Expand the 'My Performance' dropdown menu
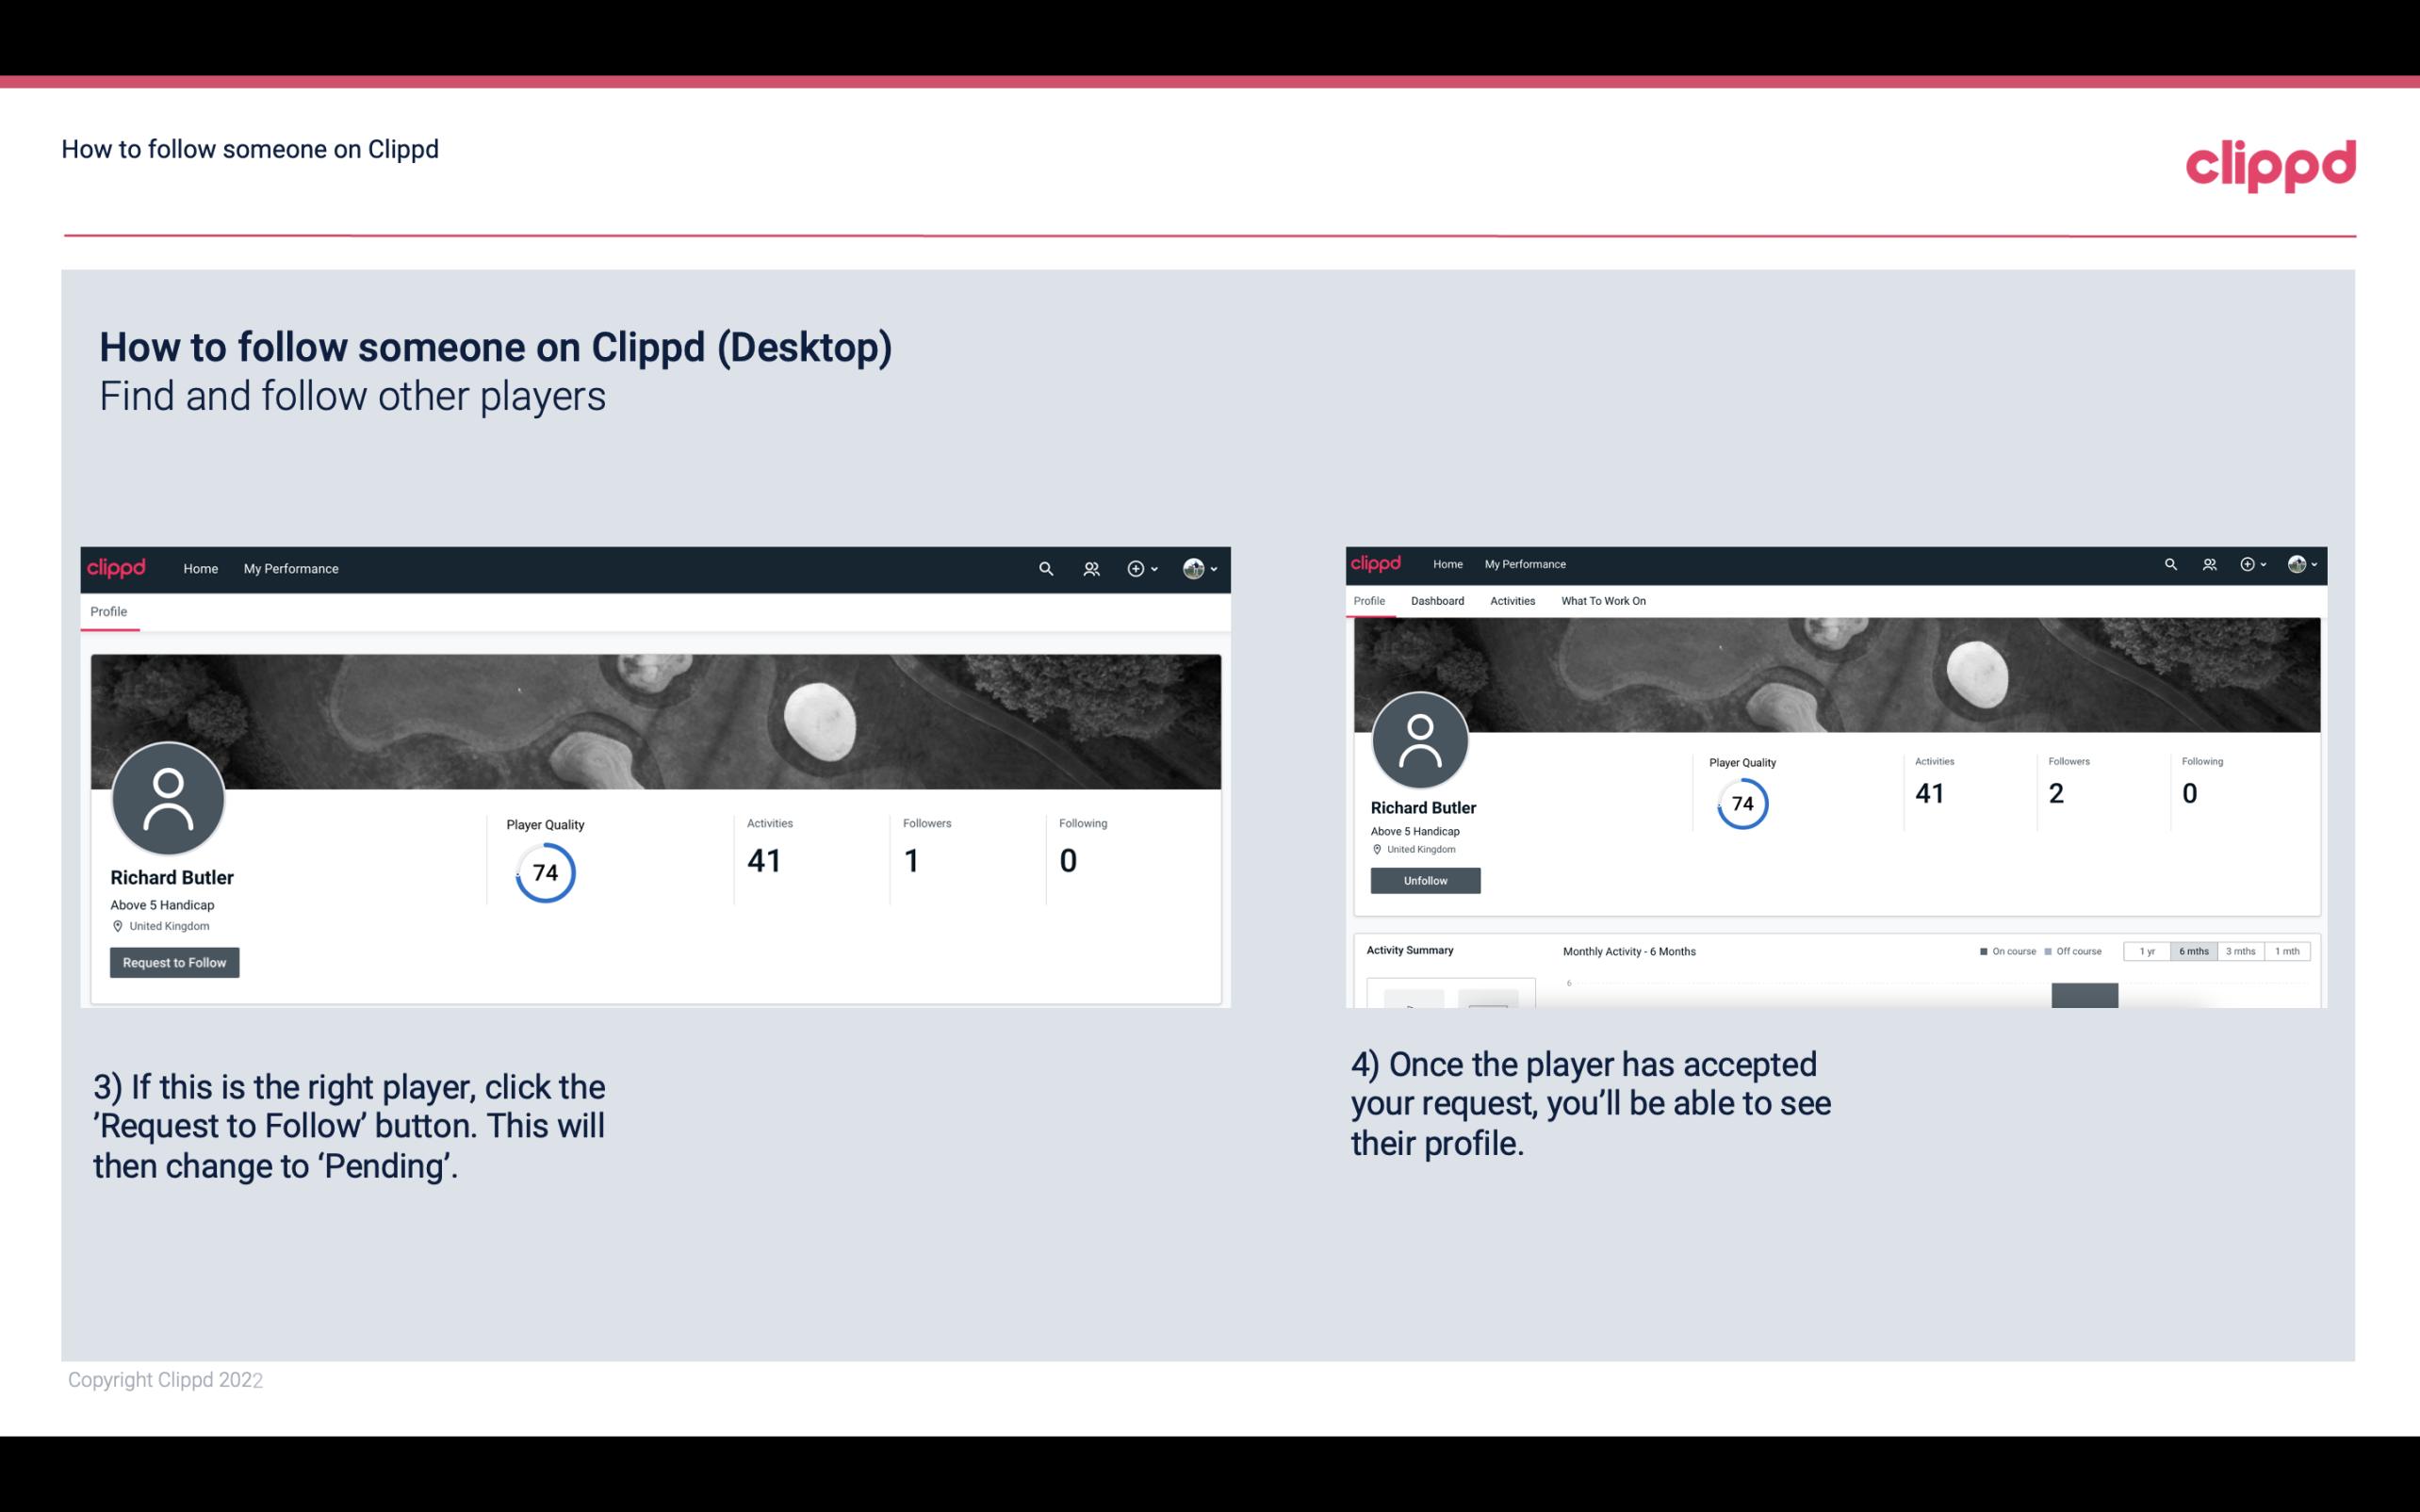The width and height of the screenshot is (2420, 1512). (289, 568)
